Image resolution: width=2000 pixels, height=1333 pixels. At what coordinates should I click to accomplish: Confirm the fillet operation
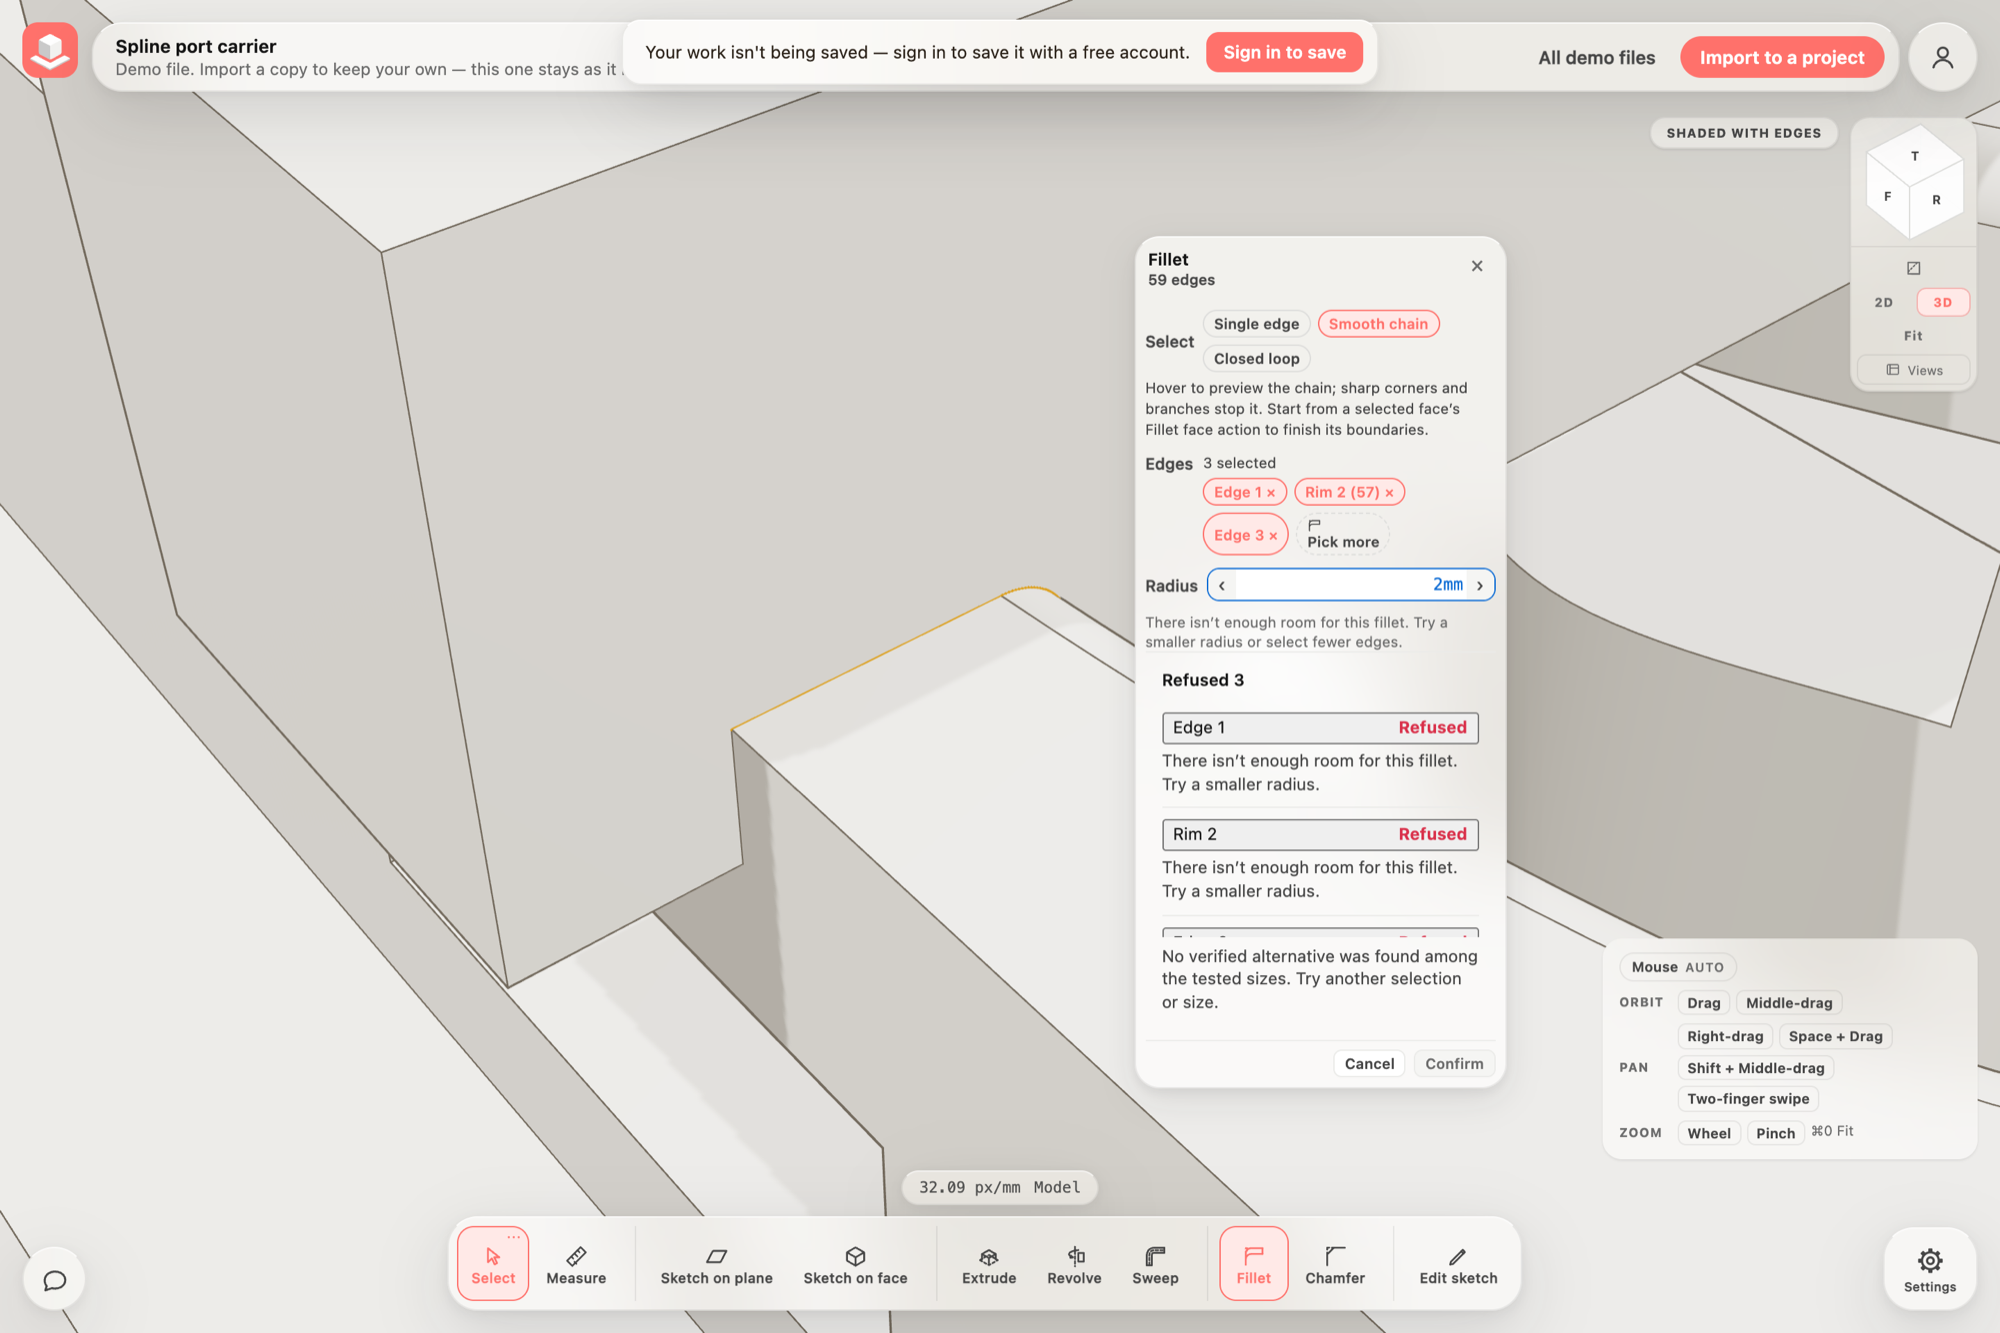1454,1064
